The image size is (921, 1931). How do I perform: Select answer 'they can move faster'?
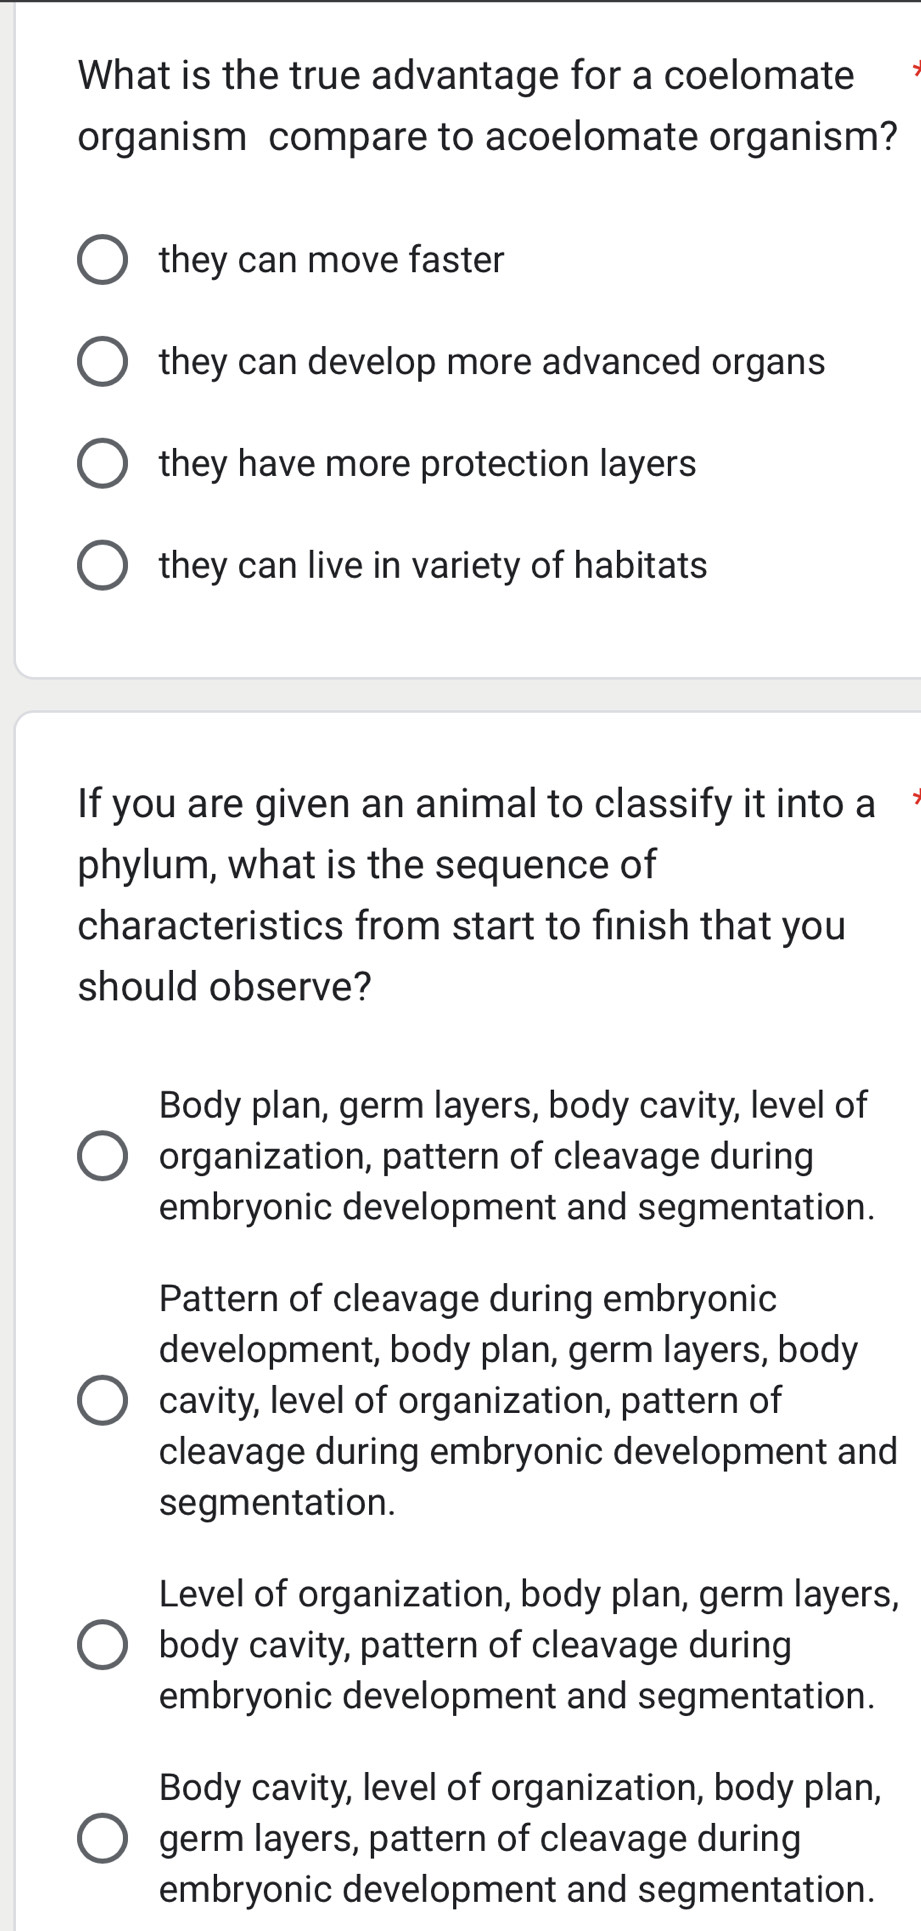[x=101, y=261]
